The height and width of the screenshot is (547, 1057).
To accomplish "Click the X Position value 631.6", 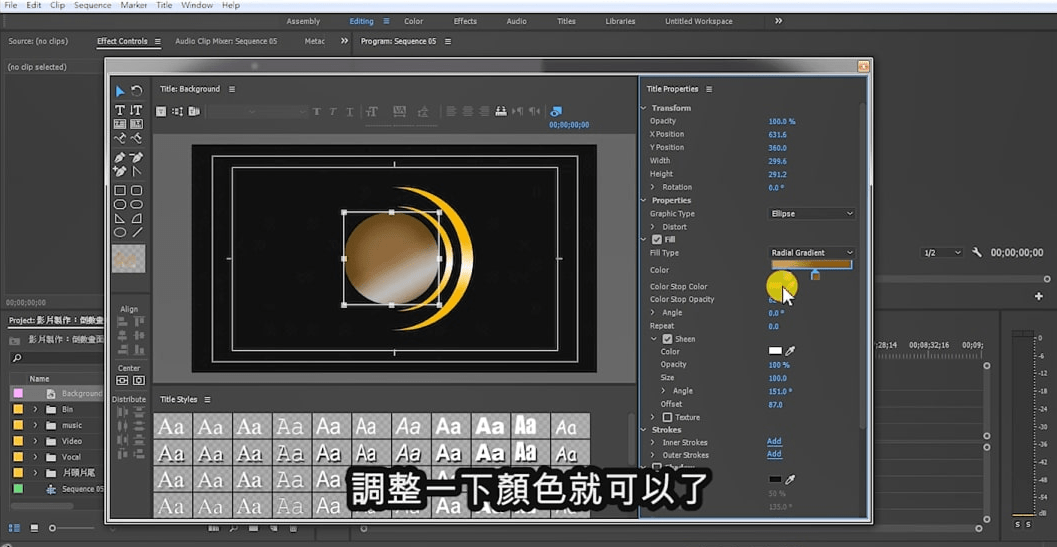I will [777, 134].
